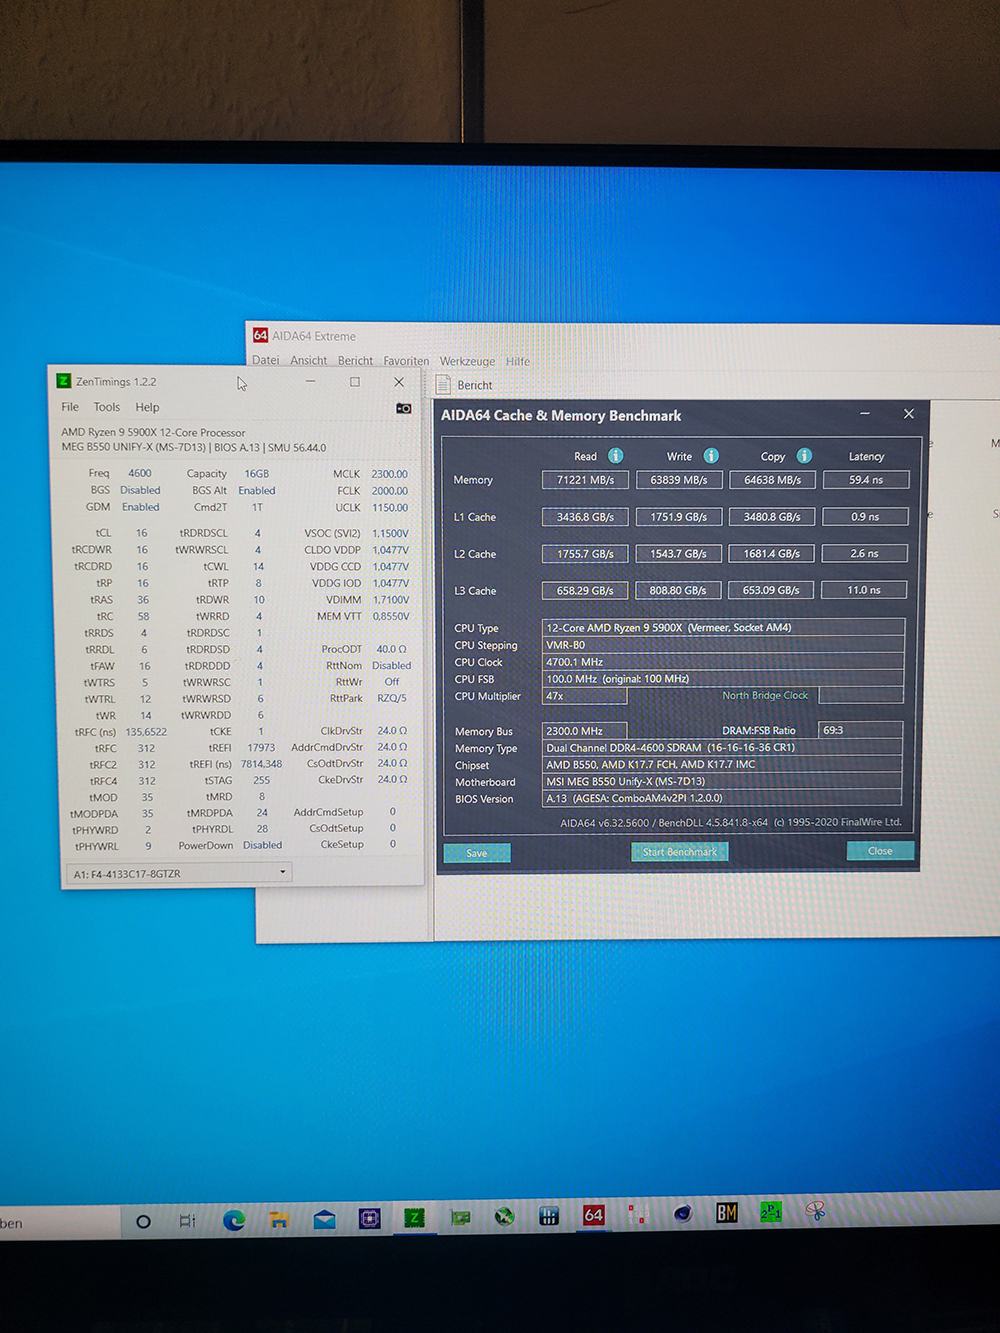The height and width of the screenshot is (1333, 1000).
Task: Click the CPU Type field showing Ryzen 9 5900X
Action: [x=723, y=627]
